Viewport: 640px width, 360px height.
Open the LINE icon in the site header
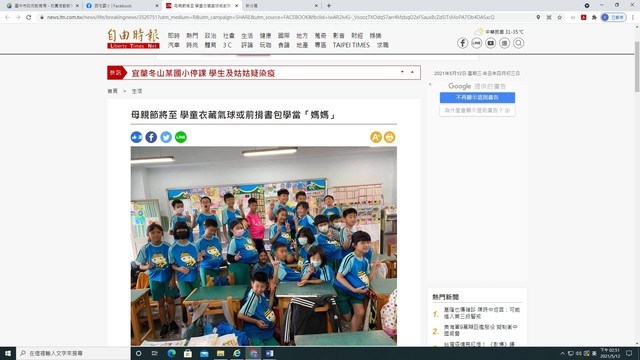(476, 43)
